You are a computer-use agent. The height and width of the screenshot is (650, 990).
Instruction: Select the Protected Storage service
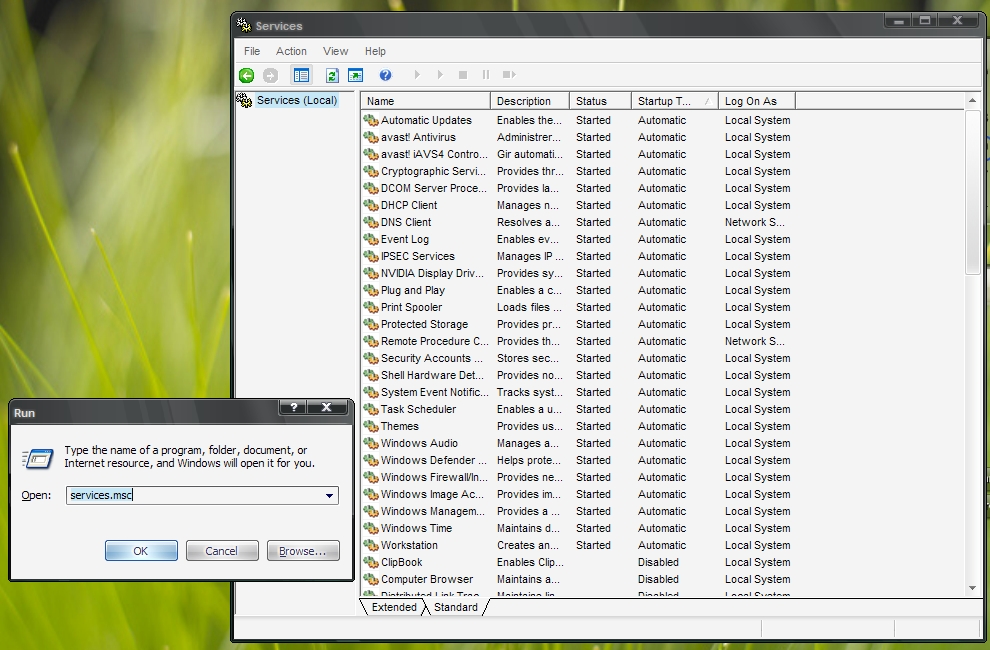point(578,324)
